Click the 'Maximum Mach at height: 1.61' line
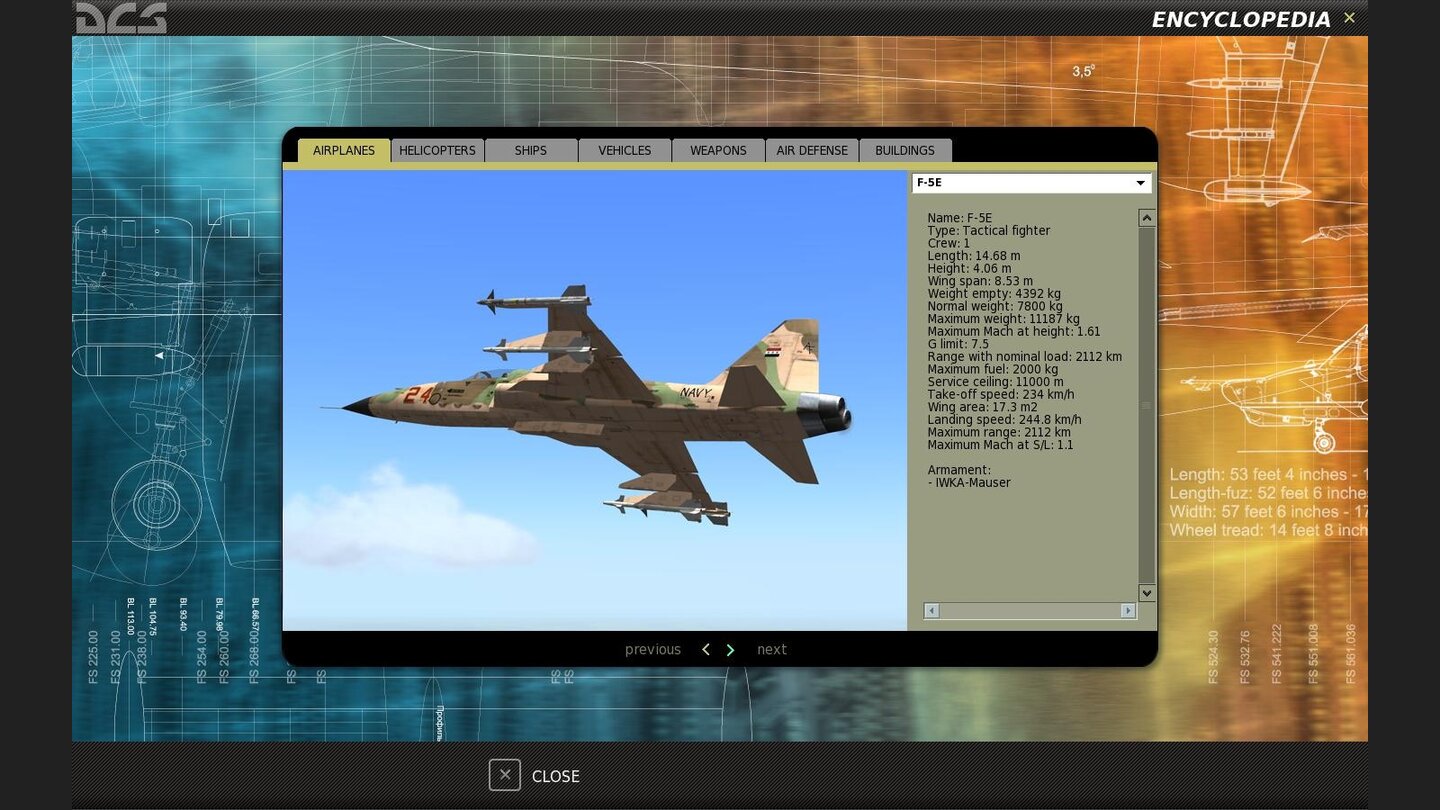 tap(1013, 332)
